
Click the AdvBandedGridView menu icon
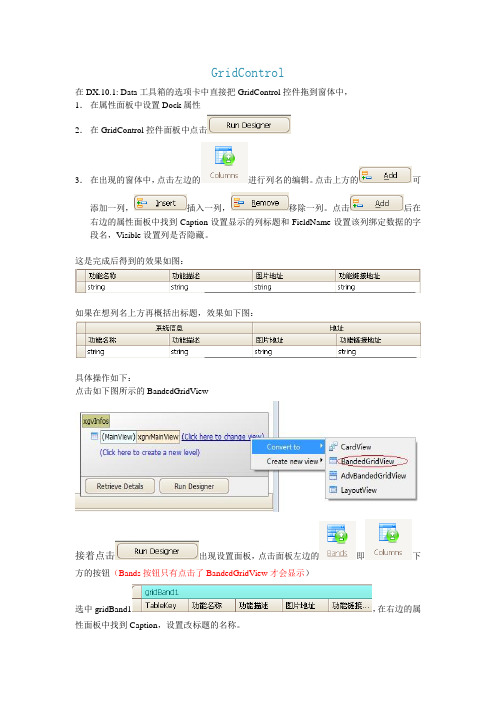point(333,475)
